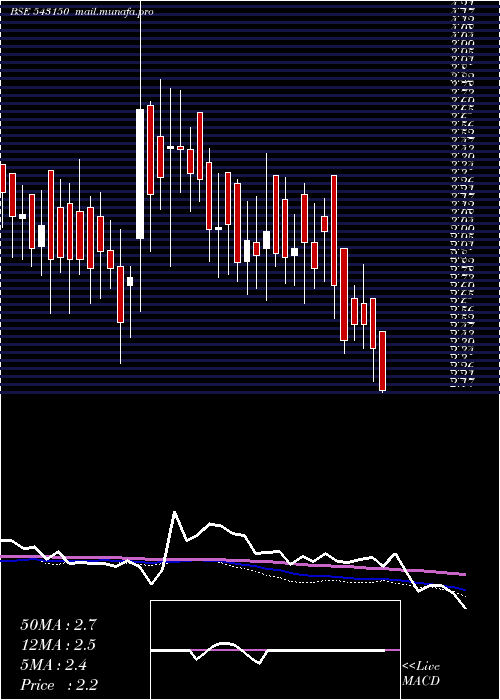Open the boxed MACD inset chart
Image resolution: width=500 pixels, height=700 pixels.
[x=275, y=650]
